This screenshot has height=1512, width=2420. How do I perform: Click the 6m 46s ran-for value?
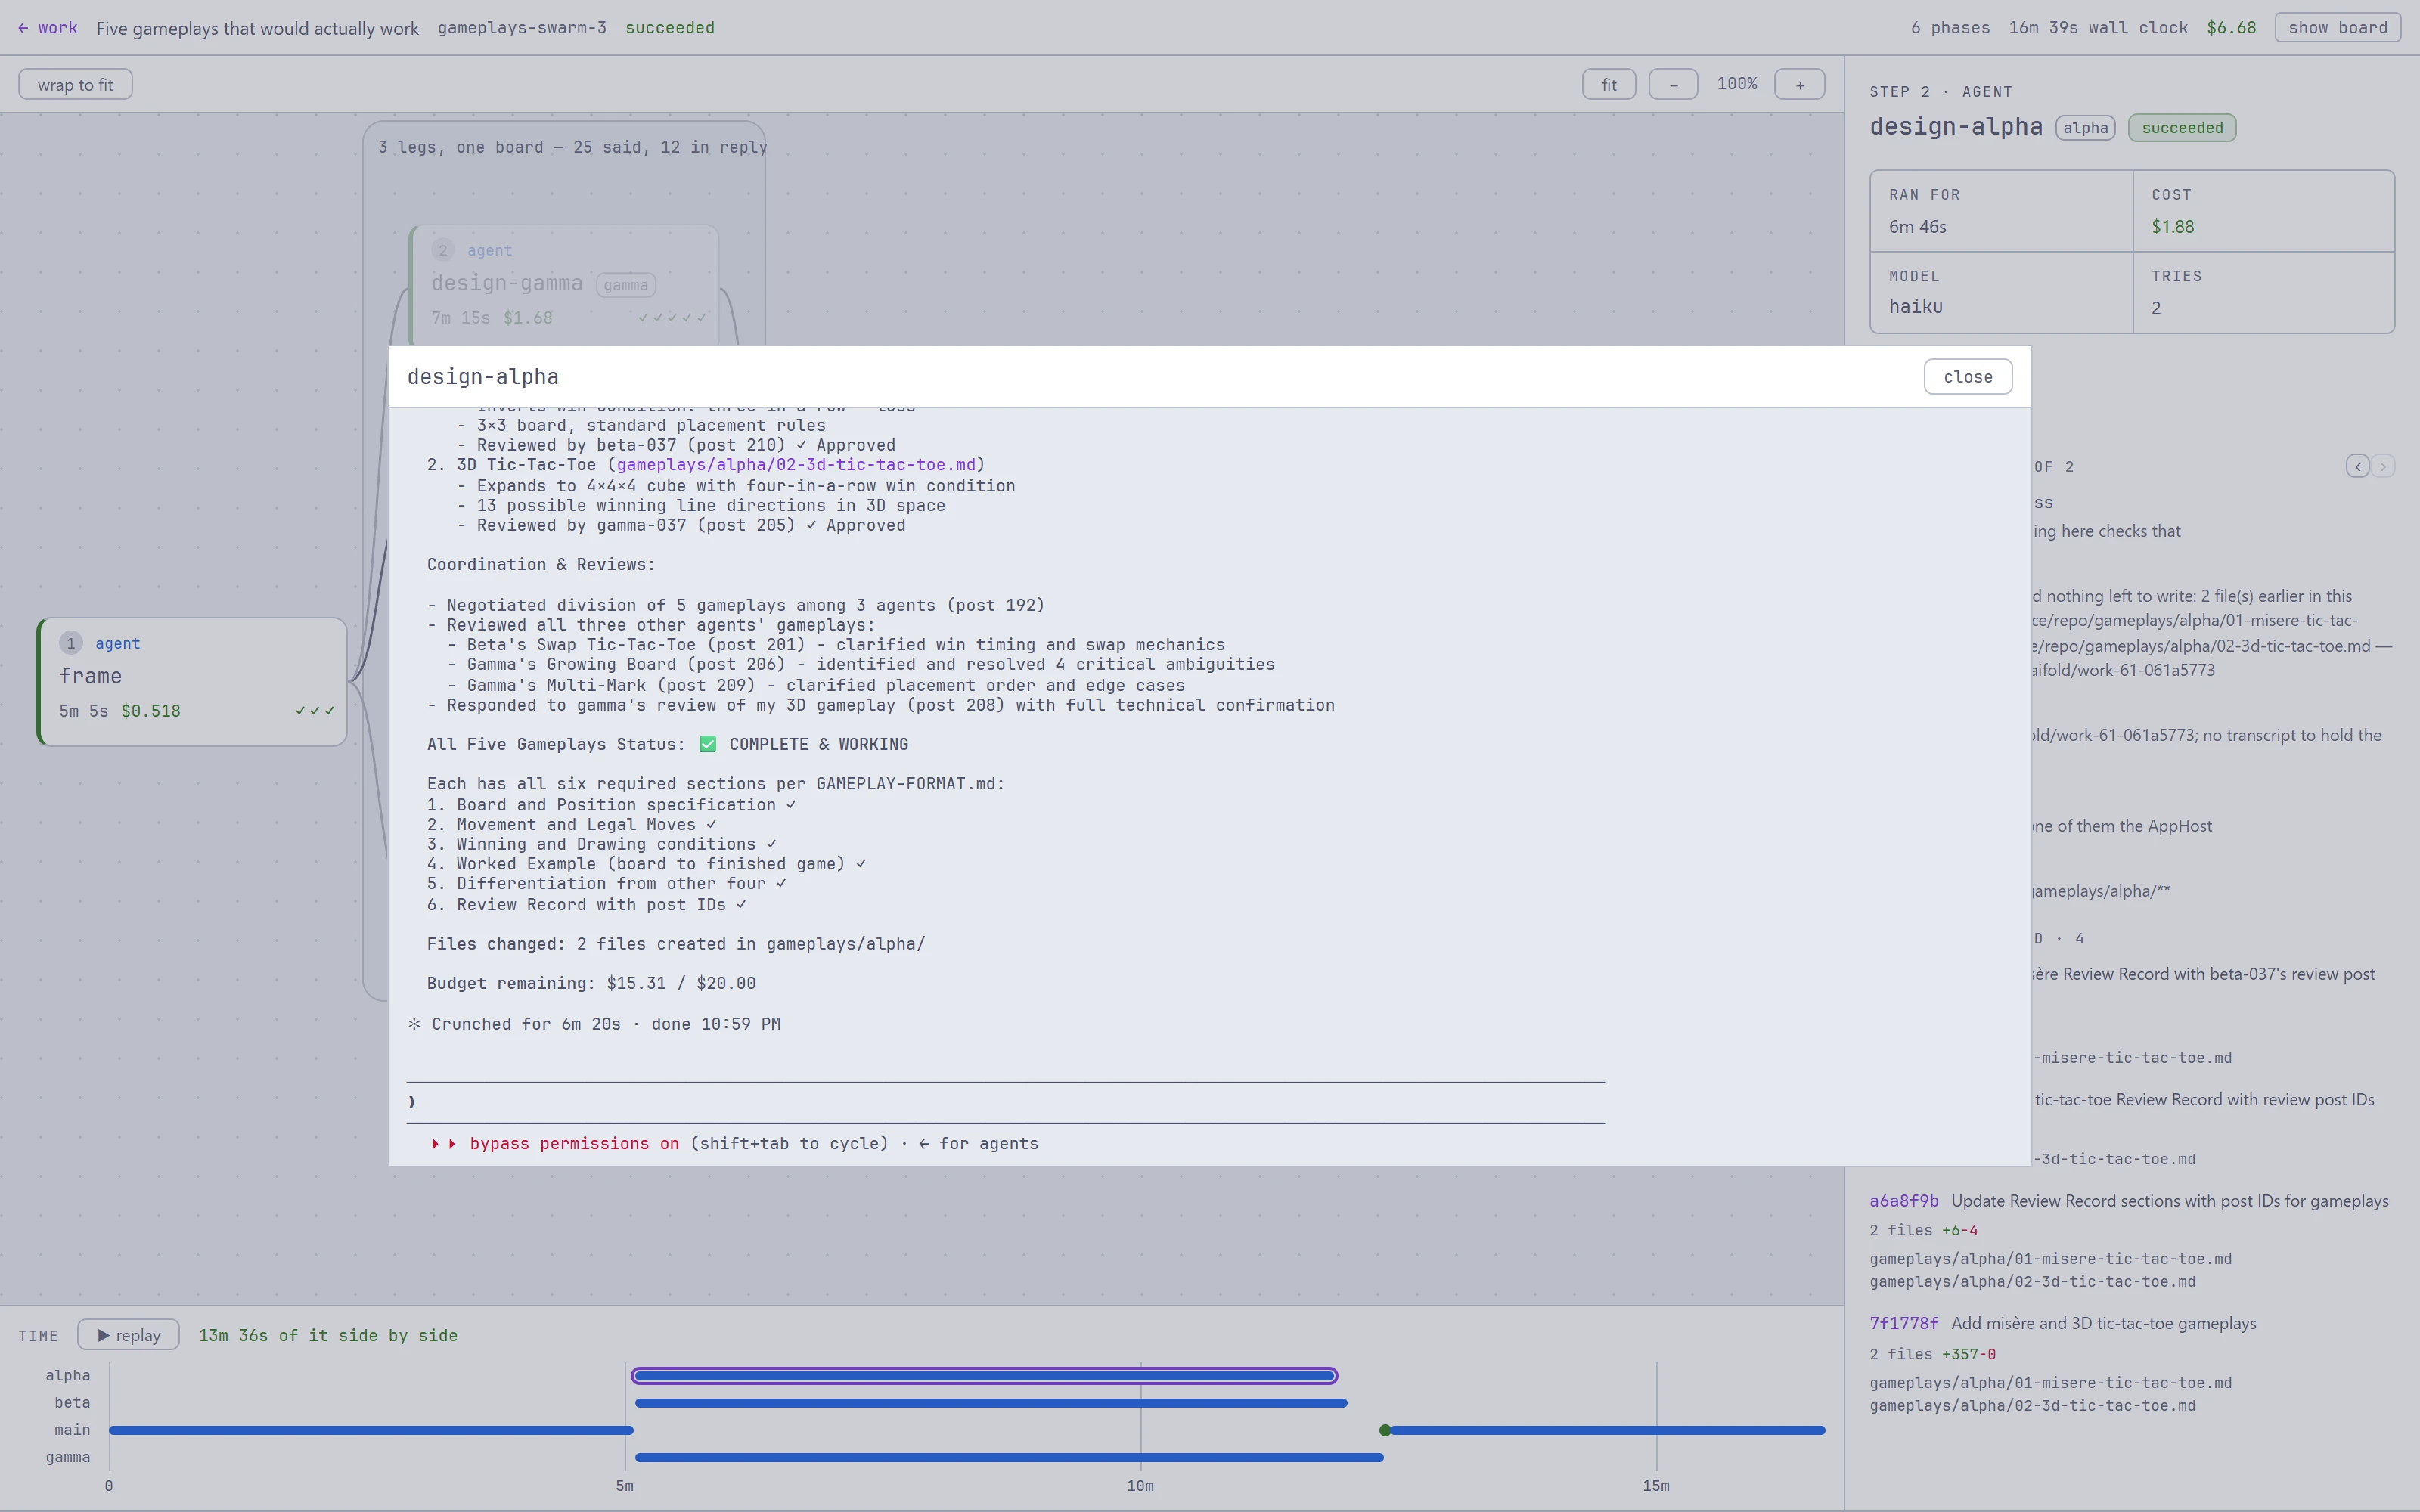click(1917, 227)
